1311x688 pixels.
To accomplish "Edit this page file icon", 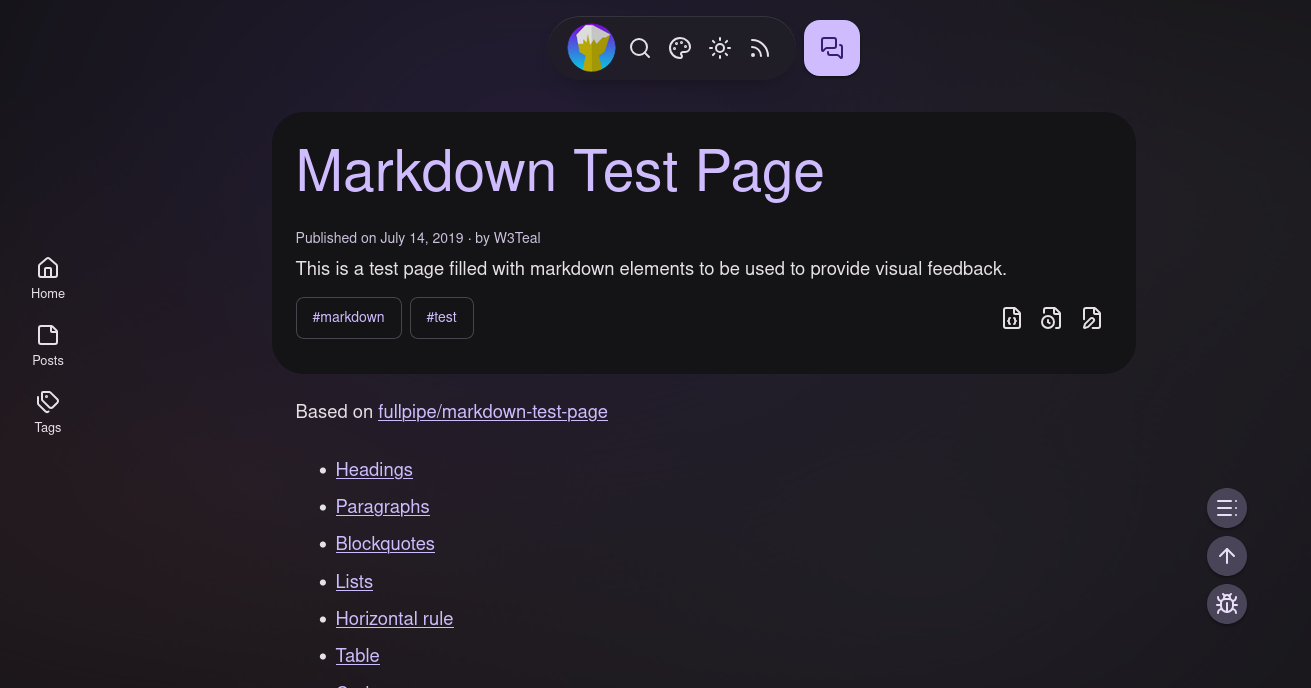I will click(1092, 318).
